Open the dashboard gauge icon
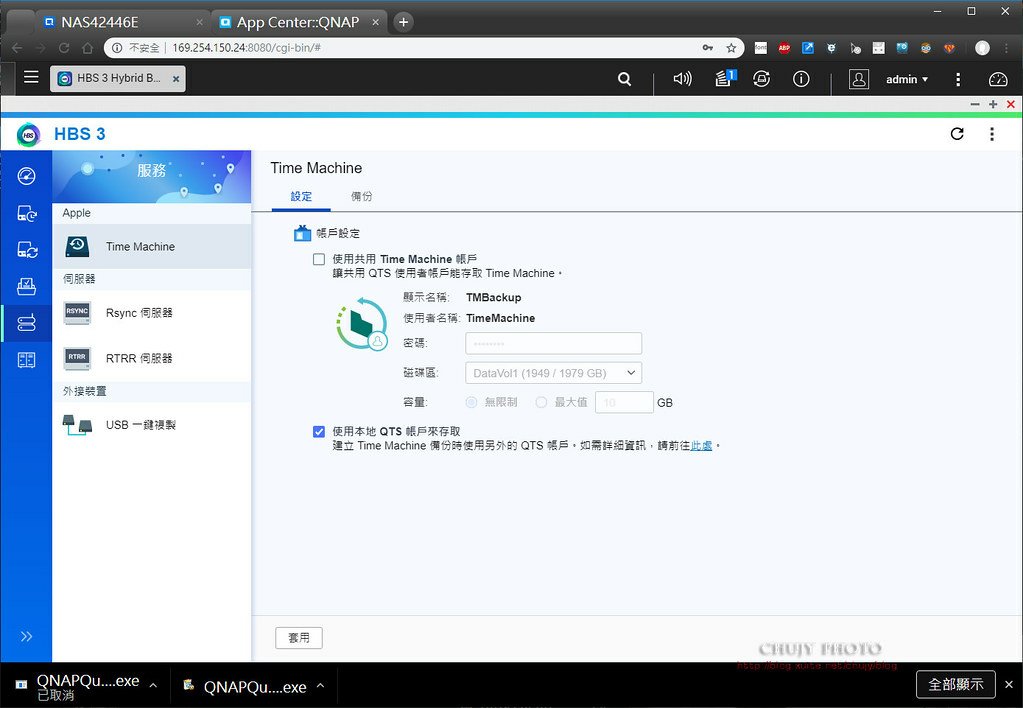1023x708 pixels. 998,79
